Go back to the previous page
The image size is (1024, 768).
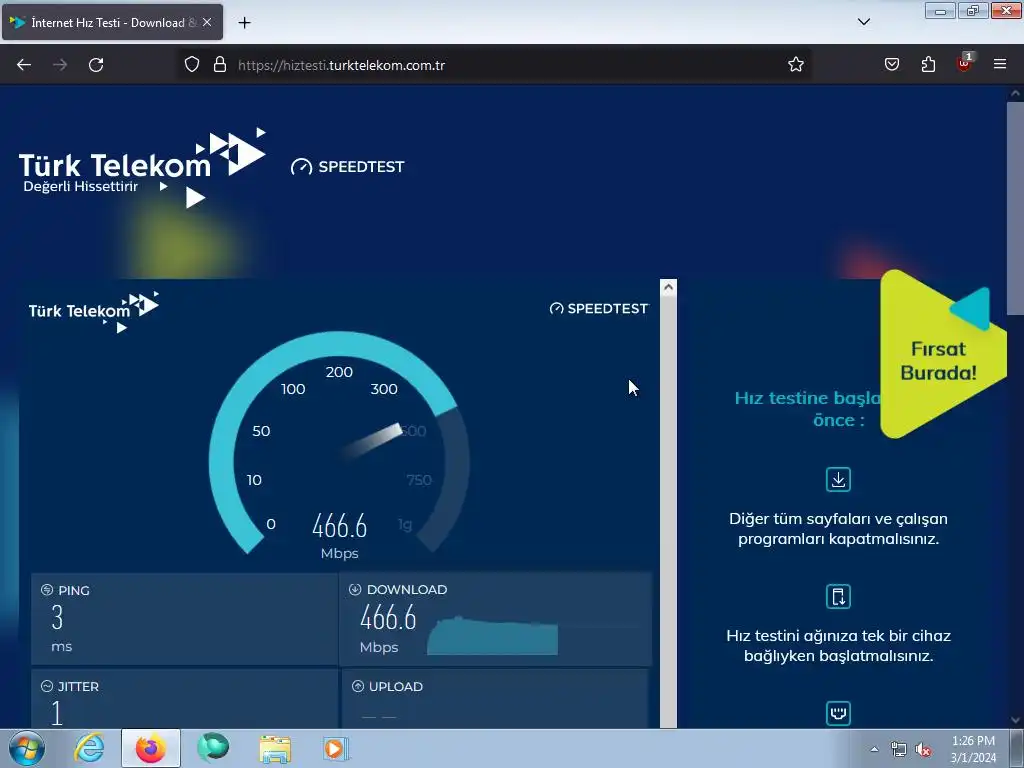(x=24, y=65)
